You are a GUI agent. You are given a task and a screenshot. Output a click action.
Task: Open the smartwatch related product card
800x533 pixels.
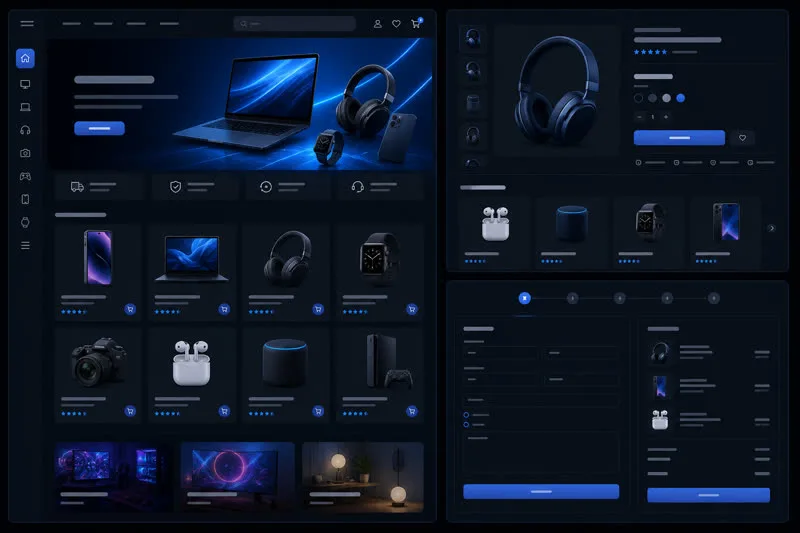(648, 233)
